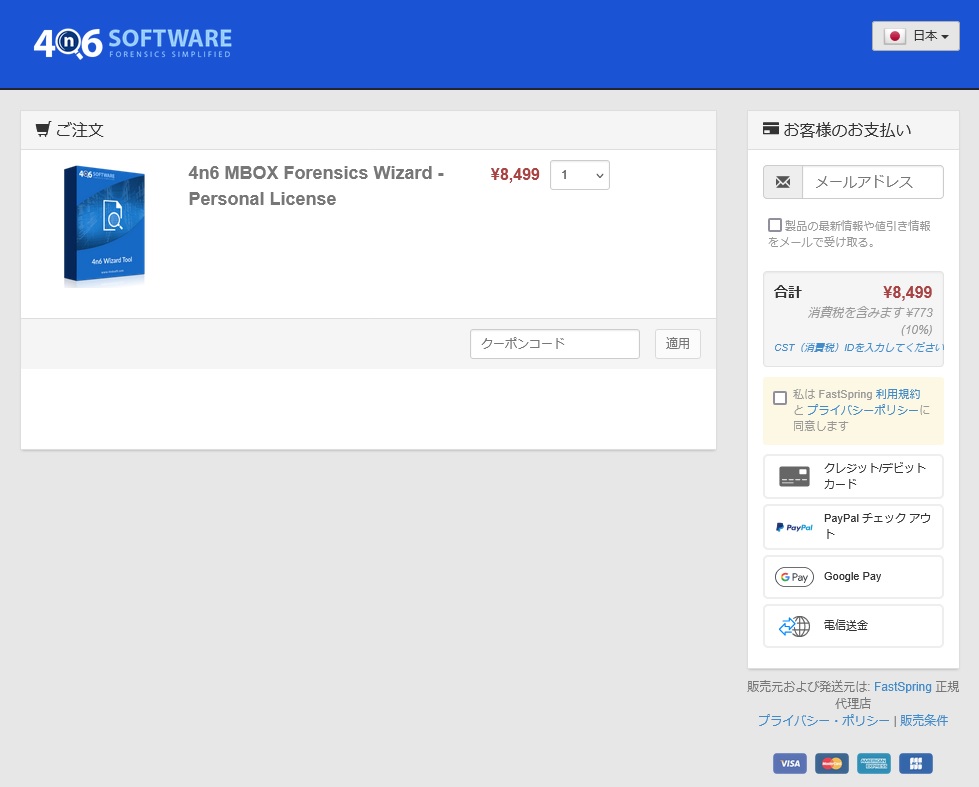This screenshot has height=787, width=979.
Task: Choose 電信送金 wire transfer option
Action: click(853, 626)
